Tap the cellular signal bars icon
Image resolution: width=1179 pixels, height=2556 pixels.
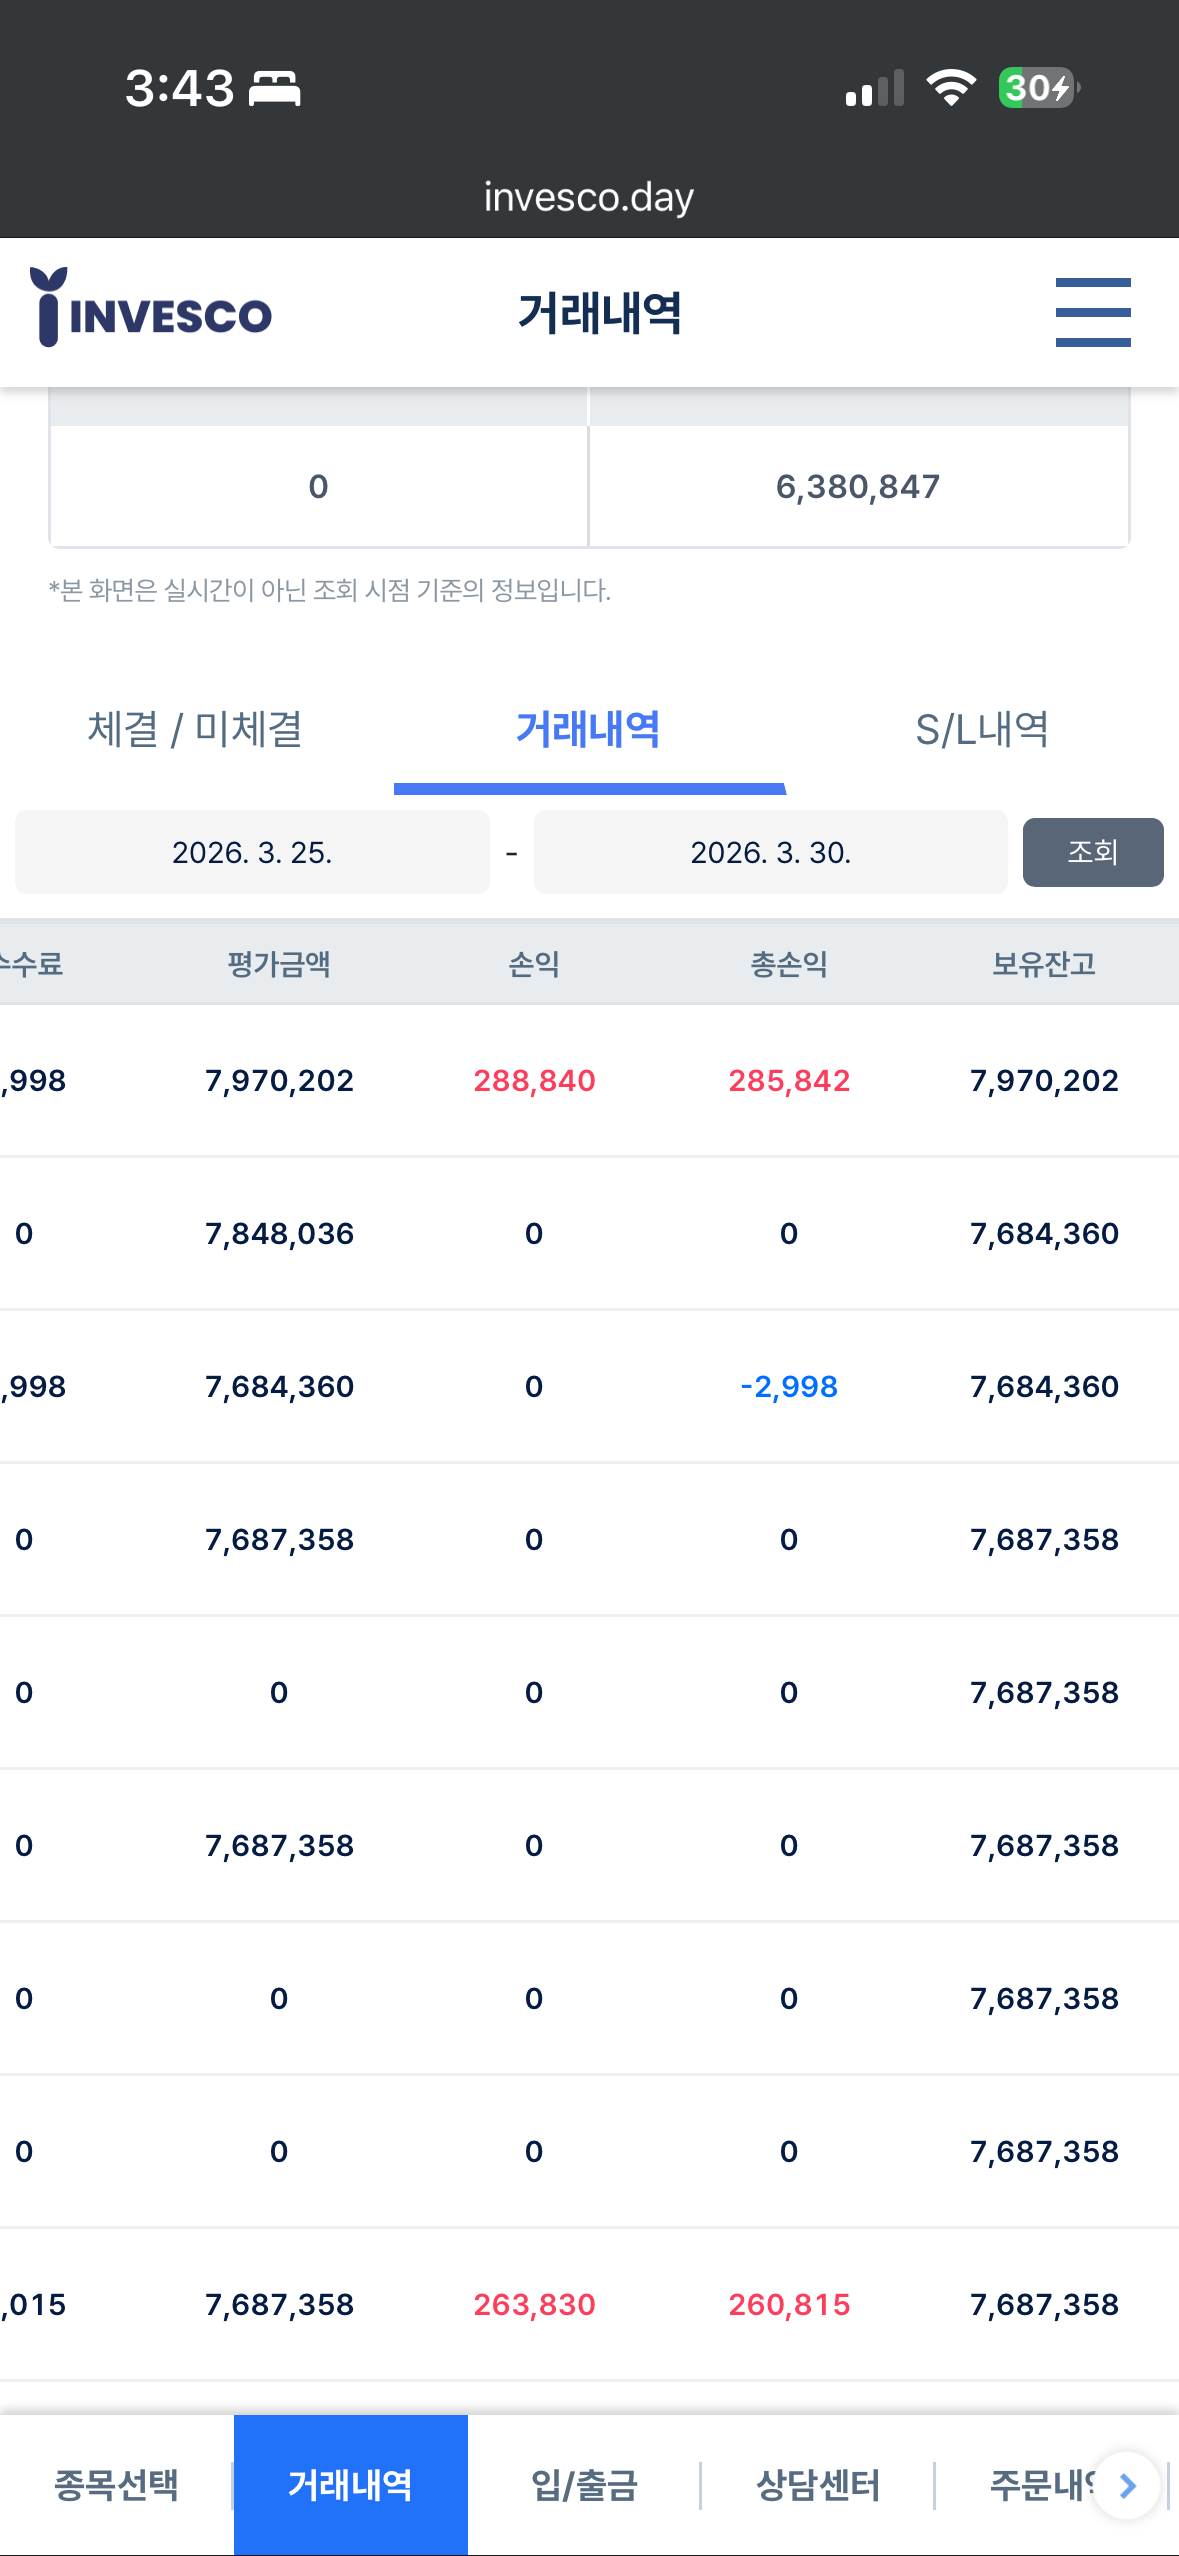875,88
